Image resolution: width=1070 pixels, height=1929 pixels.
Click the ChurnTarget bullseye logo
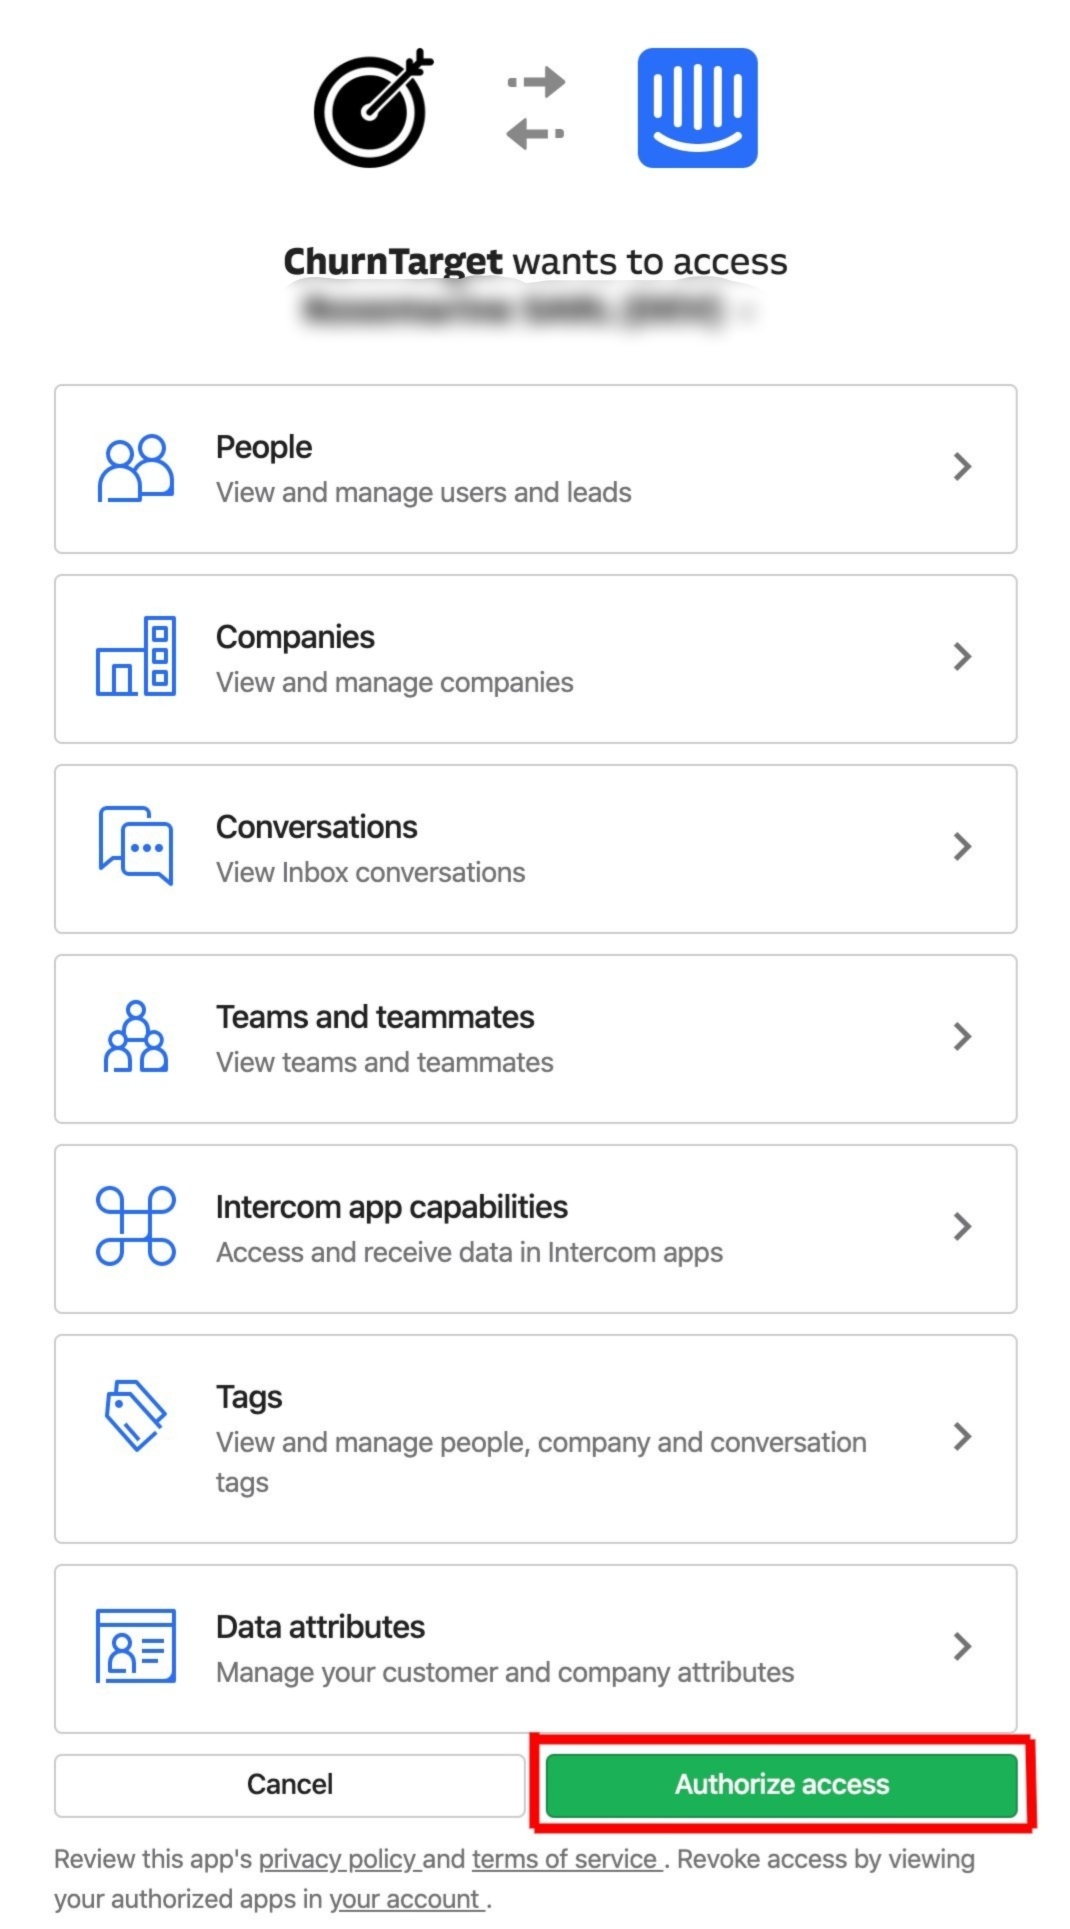point(373,108)
